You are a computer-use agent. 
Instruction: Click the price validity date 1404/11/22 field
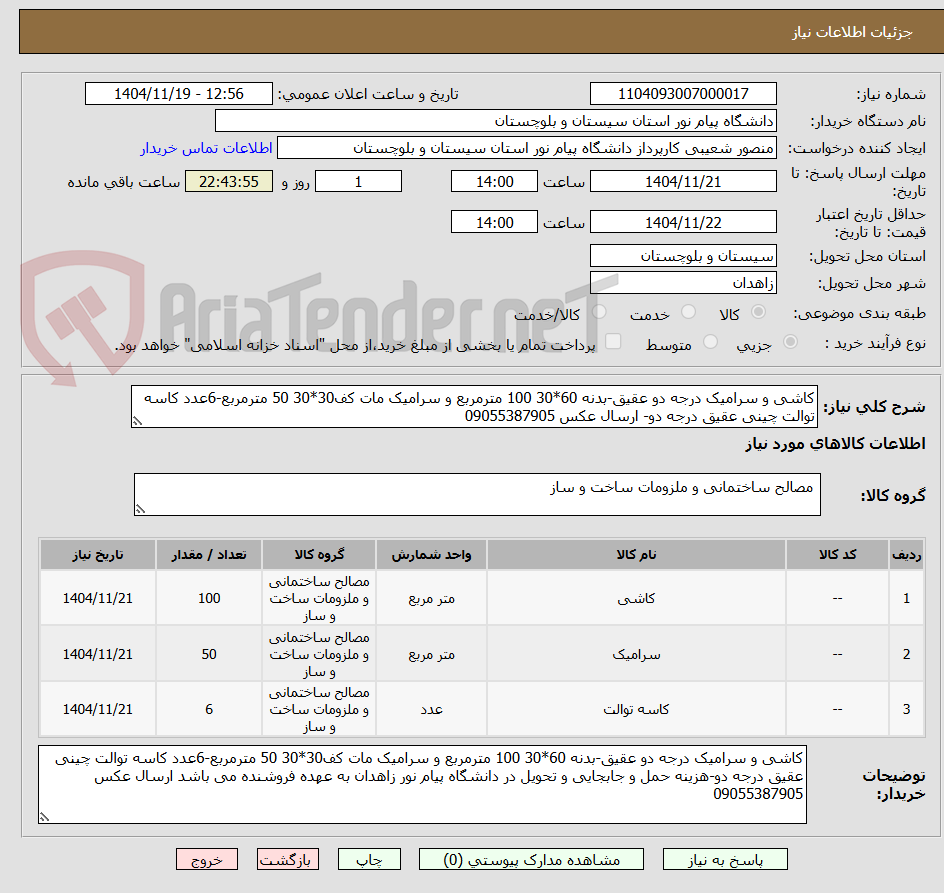click(683, 222)
